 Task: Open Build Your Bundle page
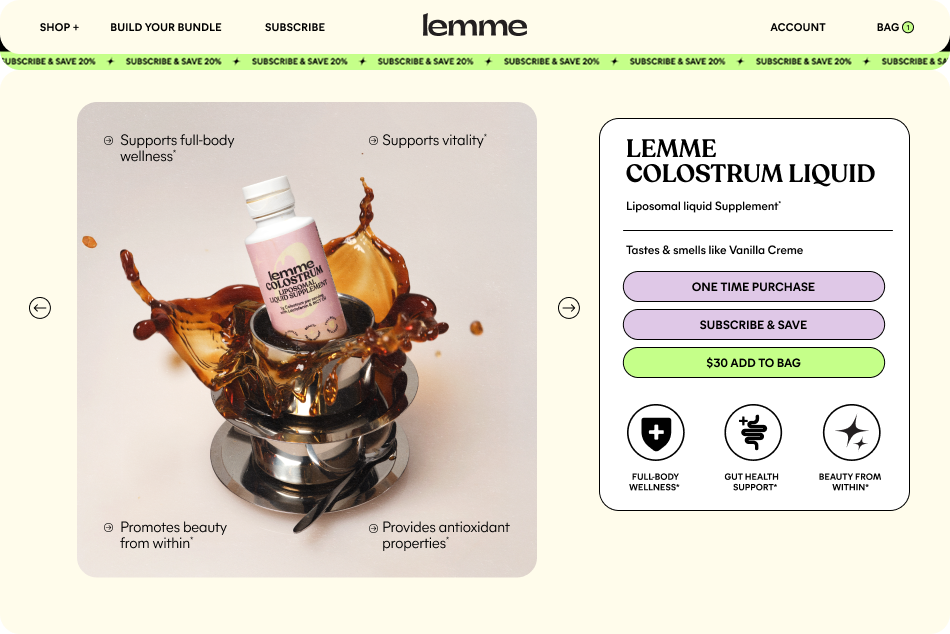(x=166, y=27)
